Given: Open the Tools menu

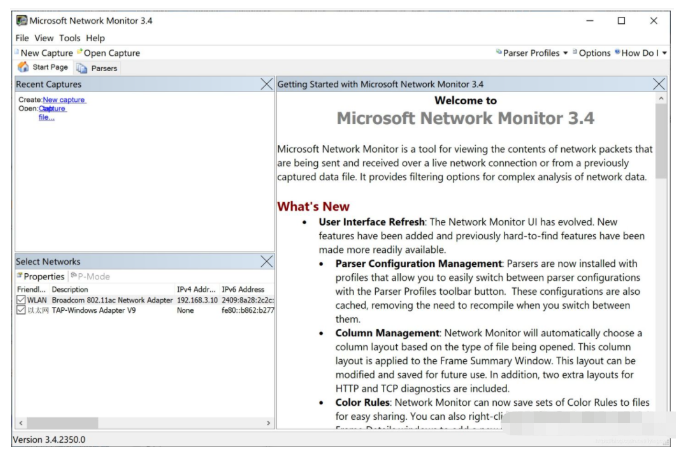Looking at the screenshot, I should pos(69,38).
